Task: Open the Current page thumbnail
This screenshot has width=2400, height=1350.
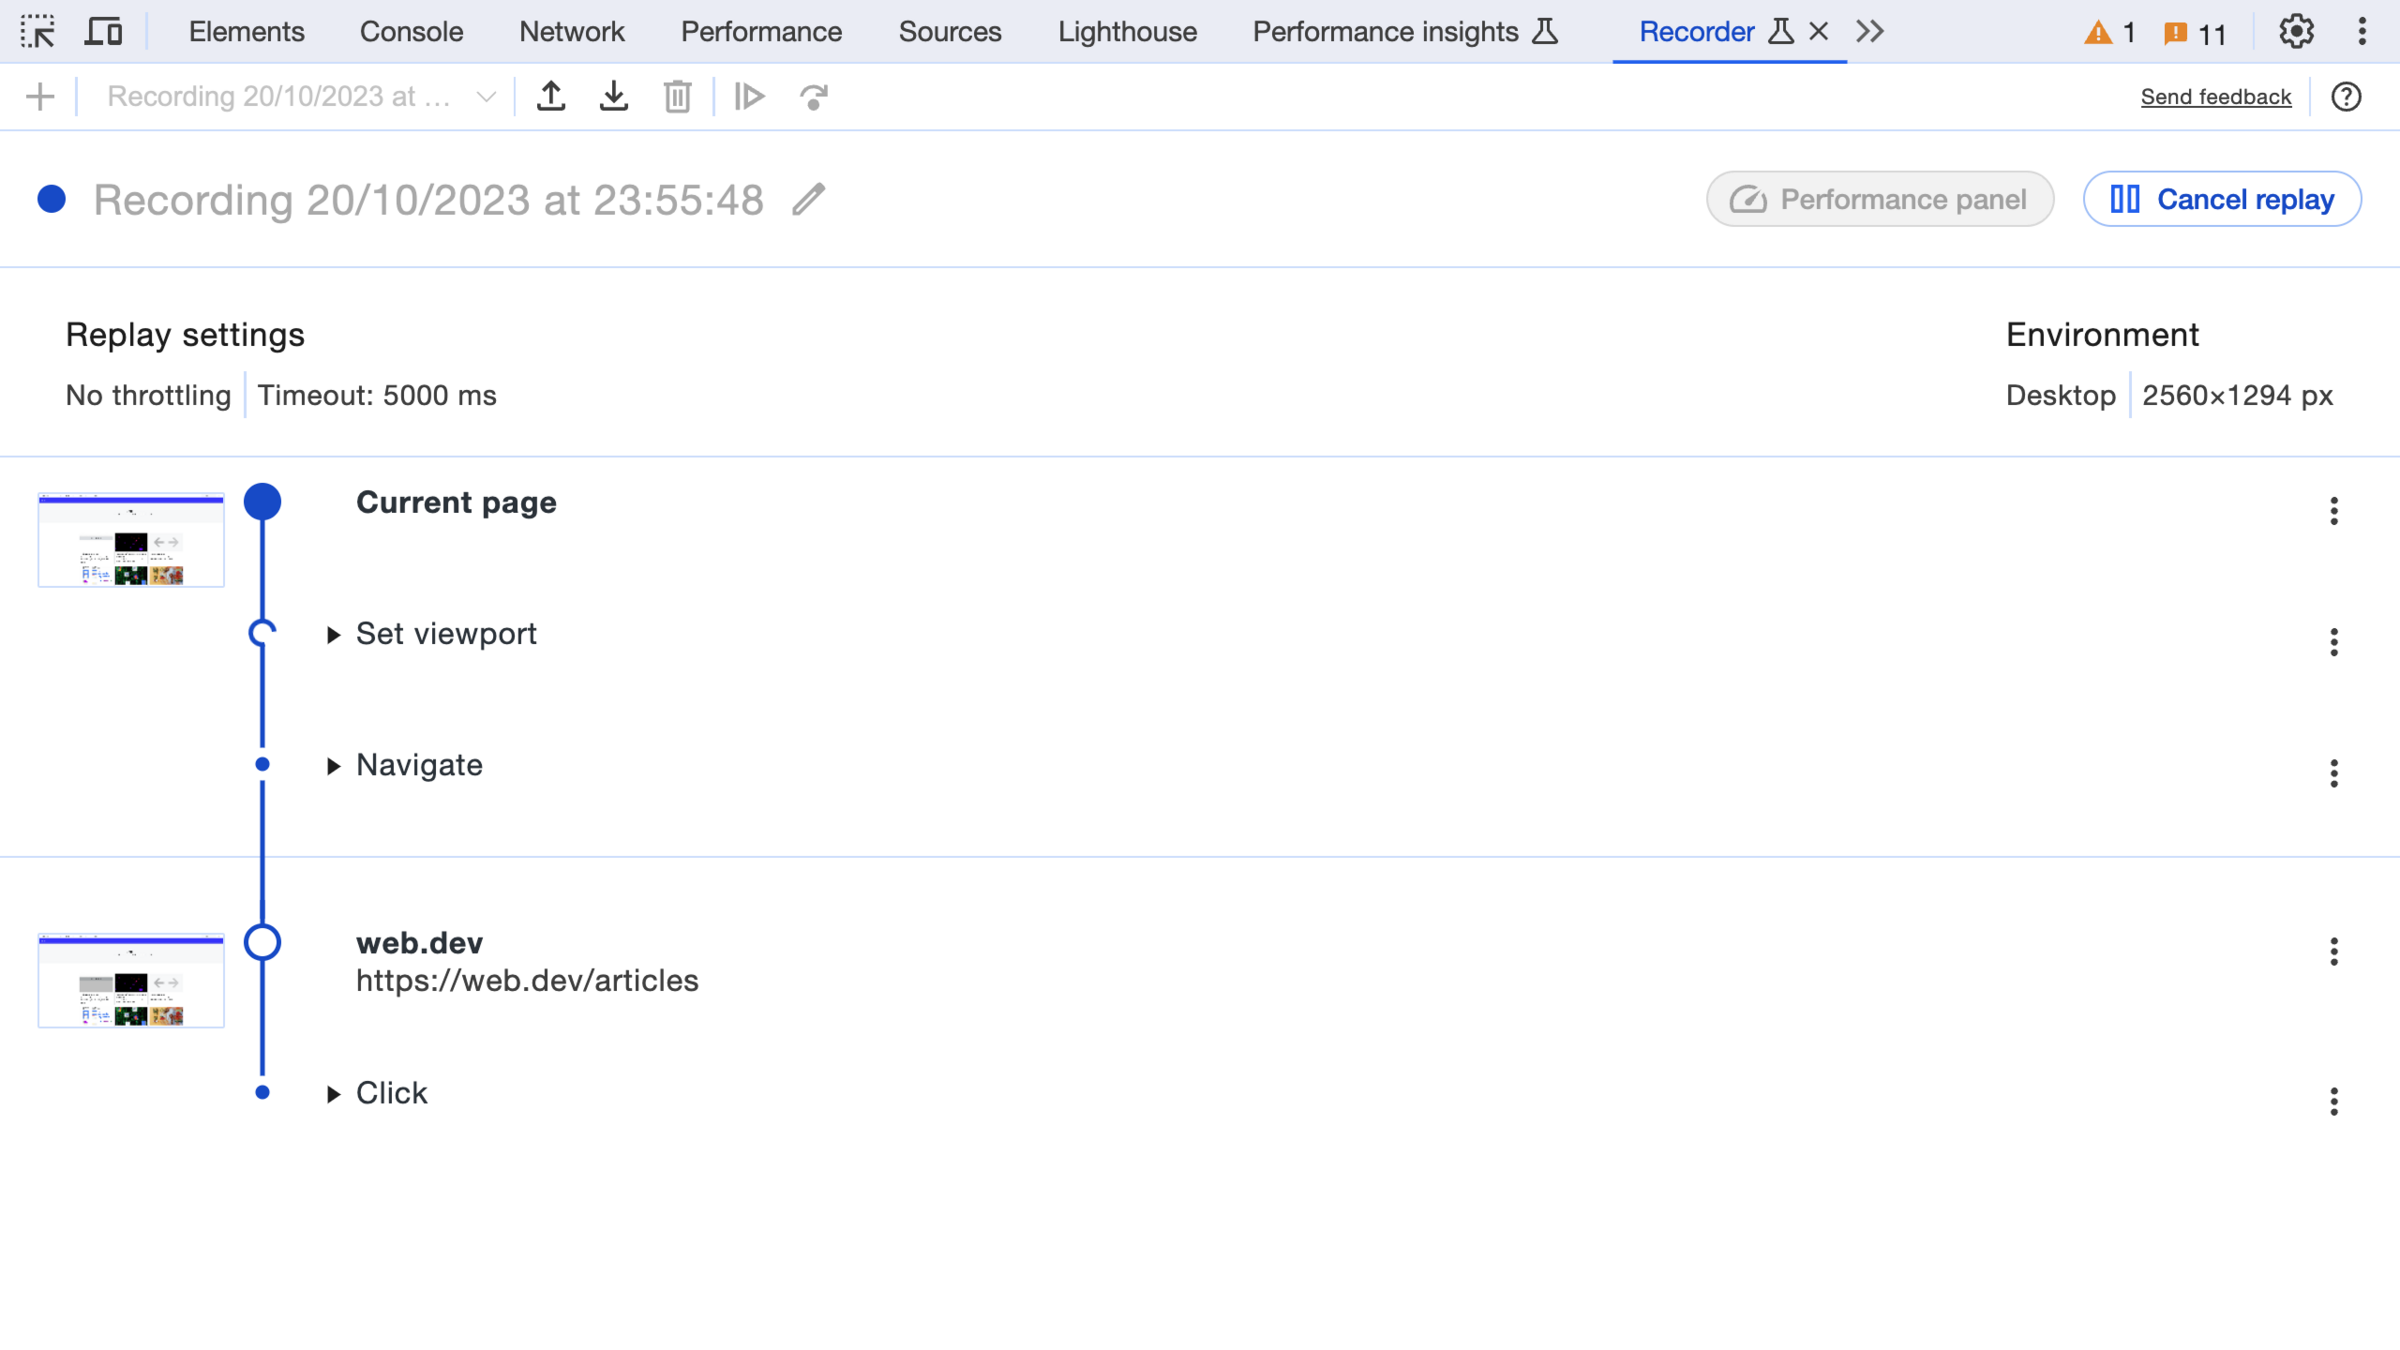Action: tap(131, 540)
